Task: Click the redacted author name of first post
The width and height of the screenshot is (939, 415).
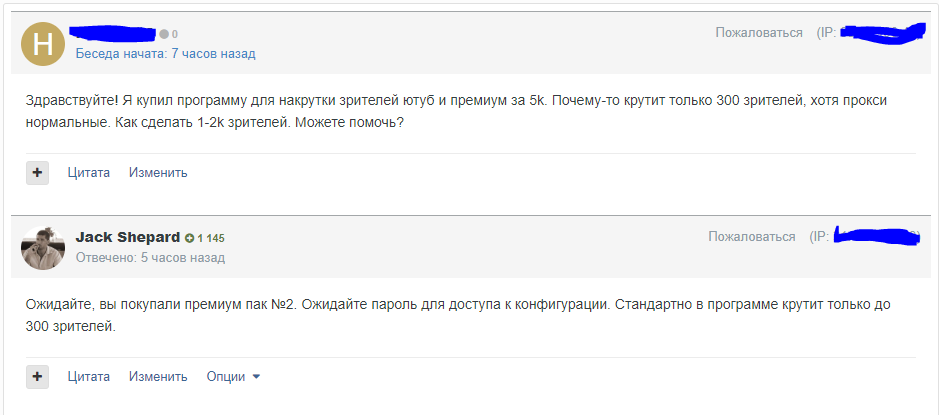Action: pyautogui.click(x=115, y=34)
